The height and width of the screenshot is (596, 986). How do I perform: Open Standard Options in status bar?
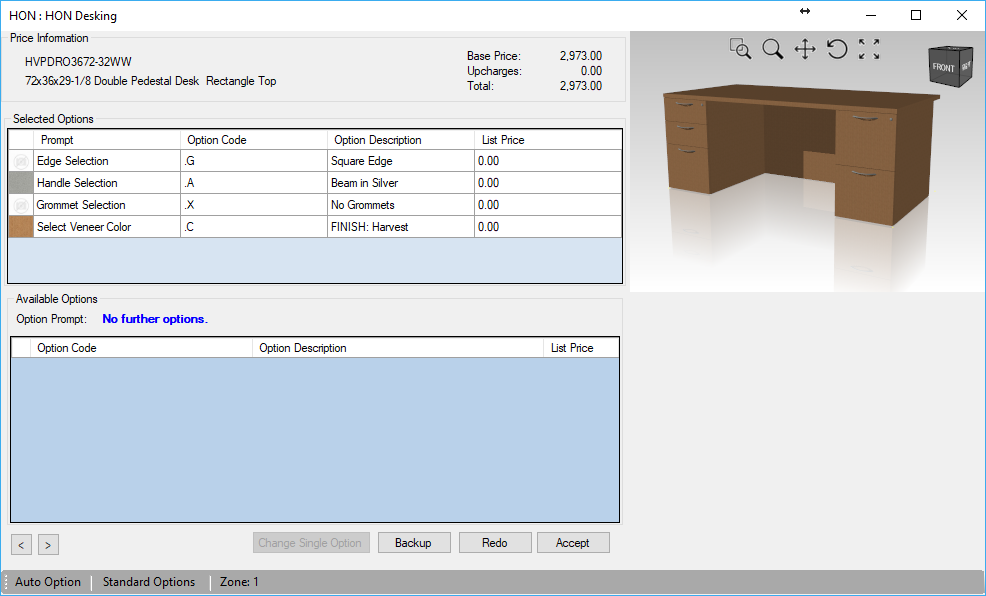coord(149,582)
